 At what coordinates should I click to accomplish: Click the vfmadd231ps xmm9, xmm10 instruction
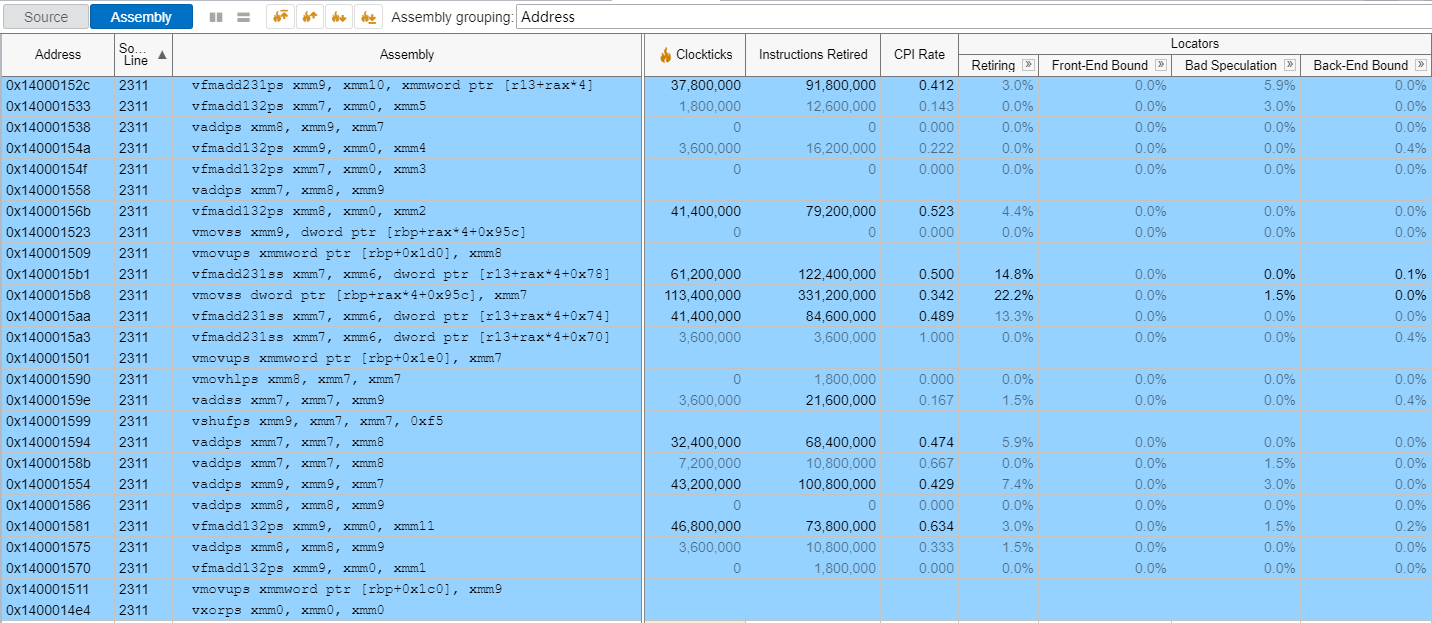(x=392, y=86)
